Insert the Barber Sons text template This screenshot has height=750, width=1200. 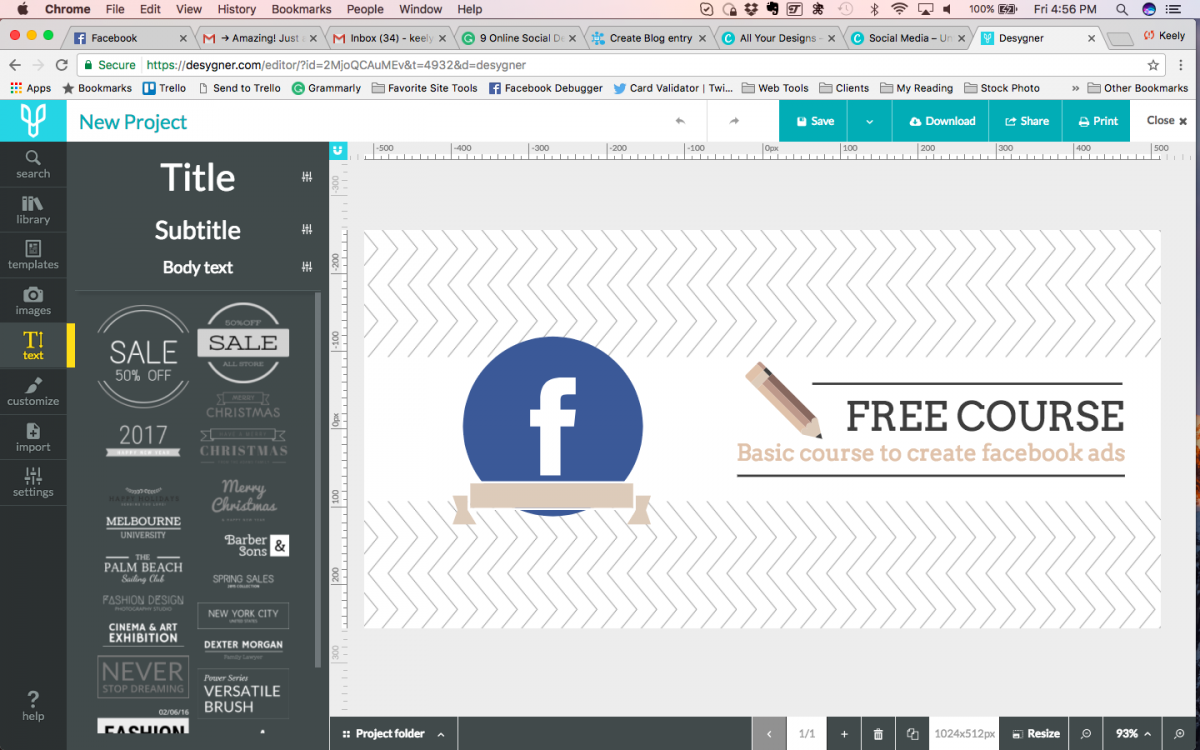pyautogui.click(x=256, y=545)
